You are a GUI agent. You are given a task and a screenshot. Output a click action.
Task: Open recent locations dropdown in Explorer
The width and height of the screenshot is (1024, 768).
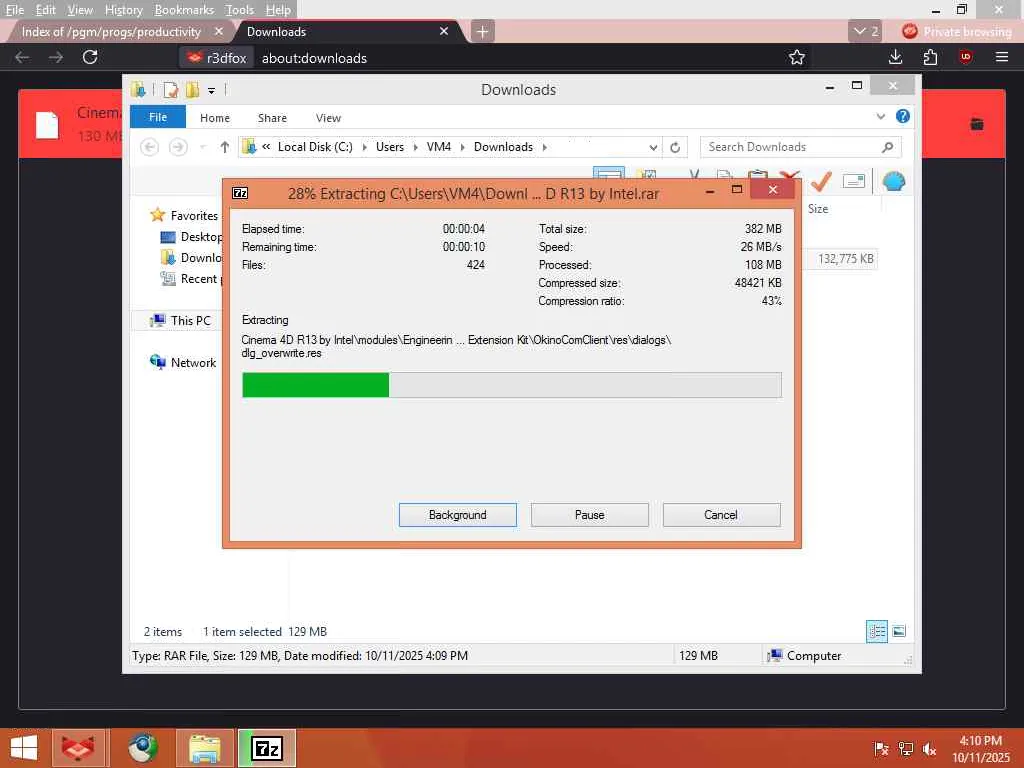click(202, 147)
